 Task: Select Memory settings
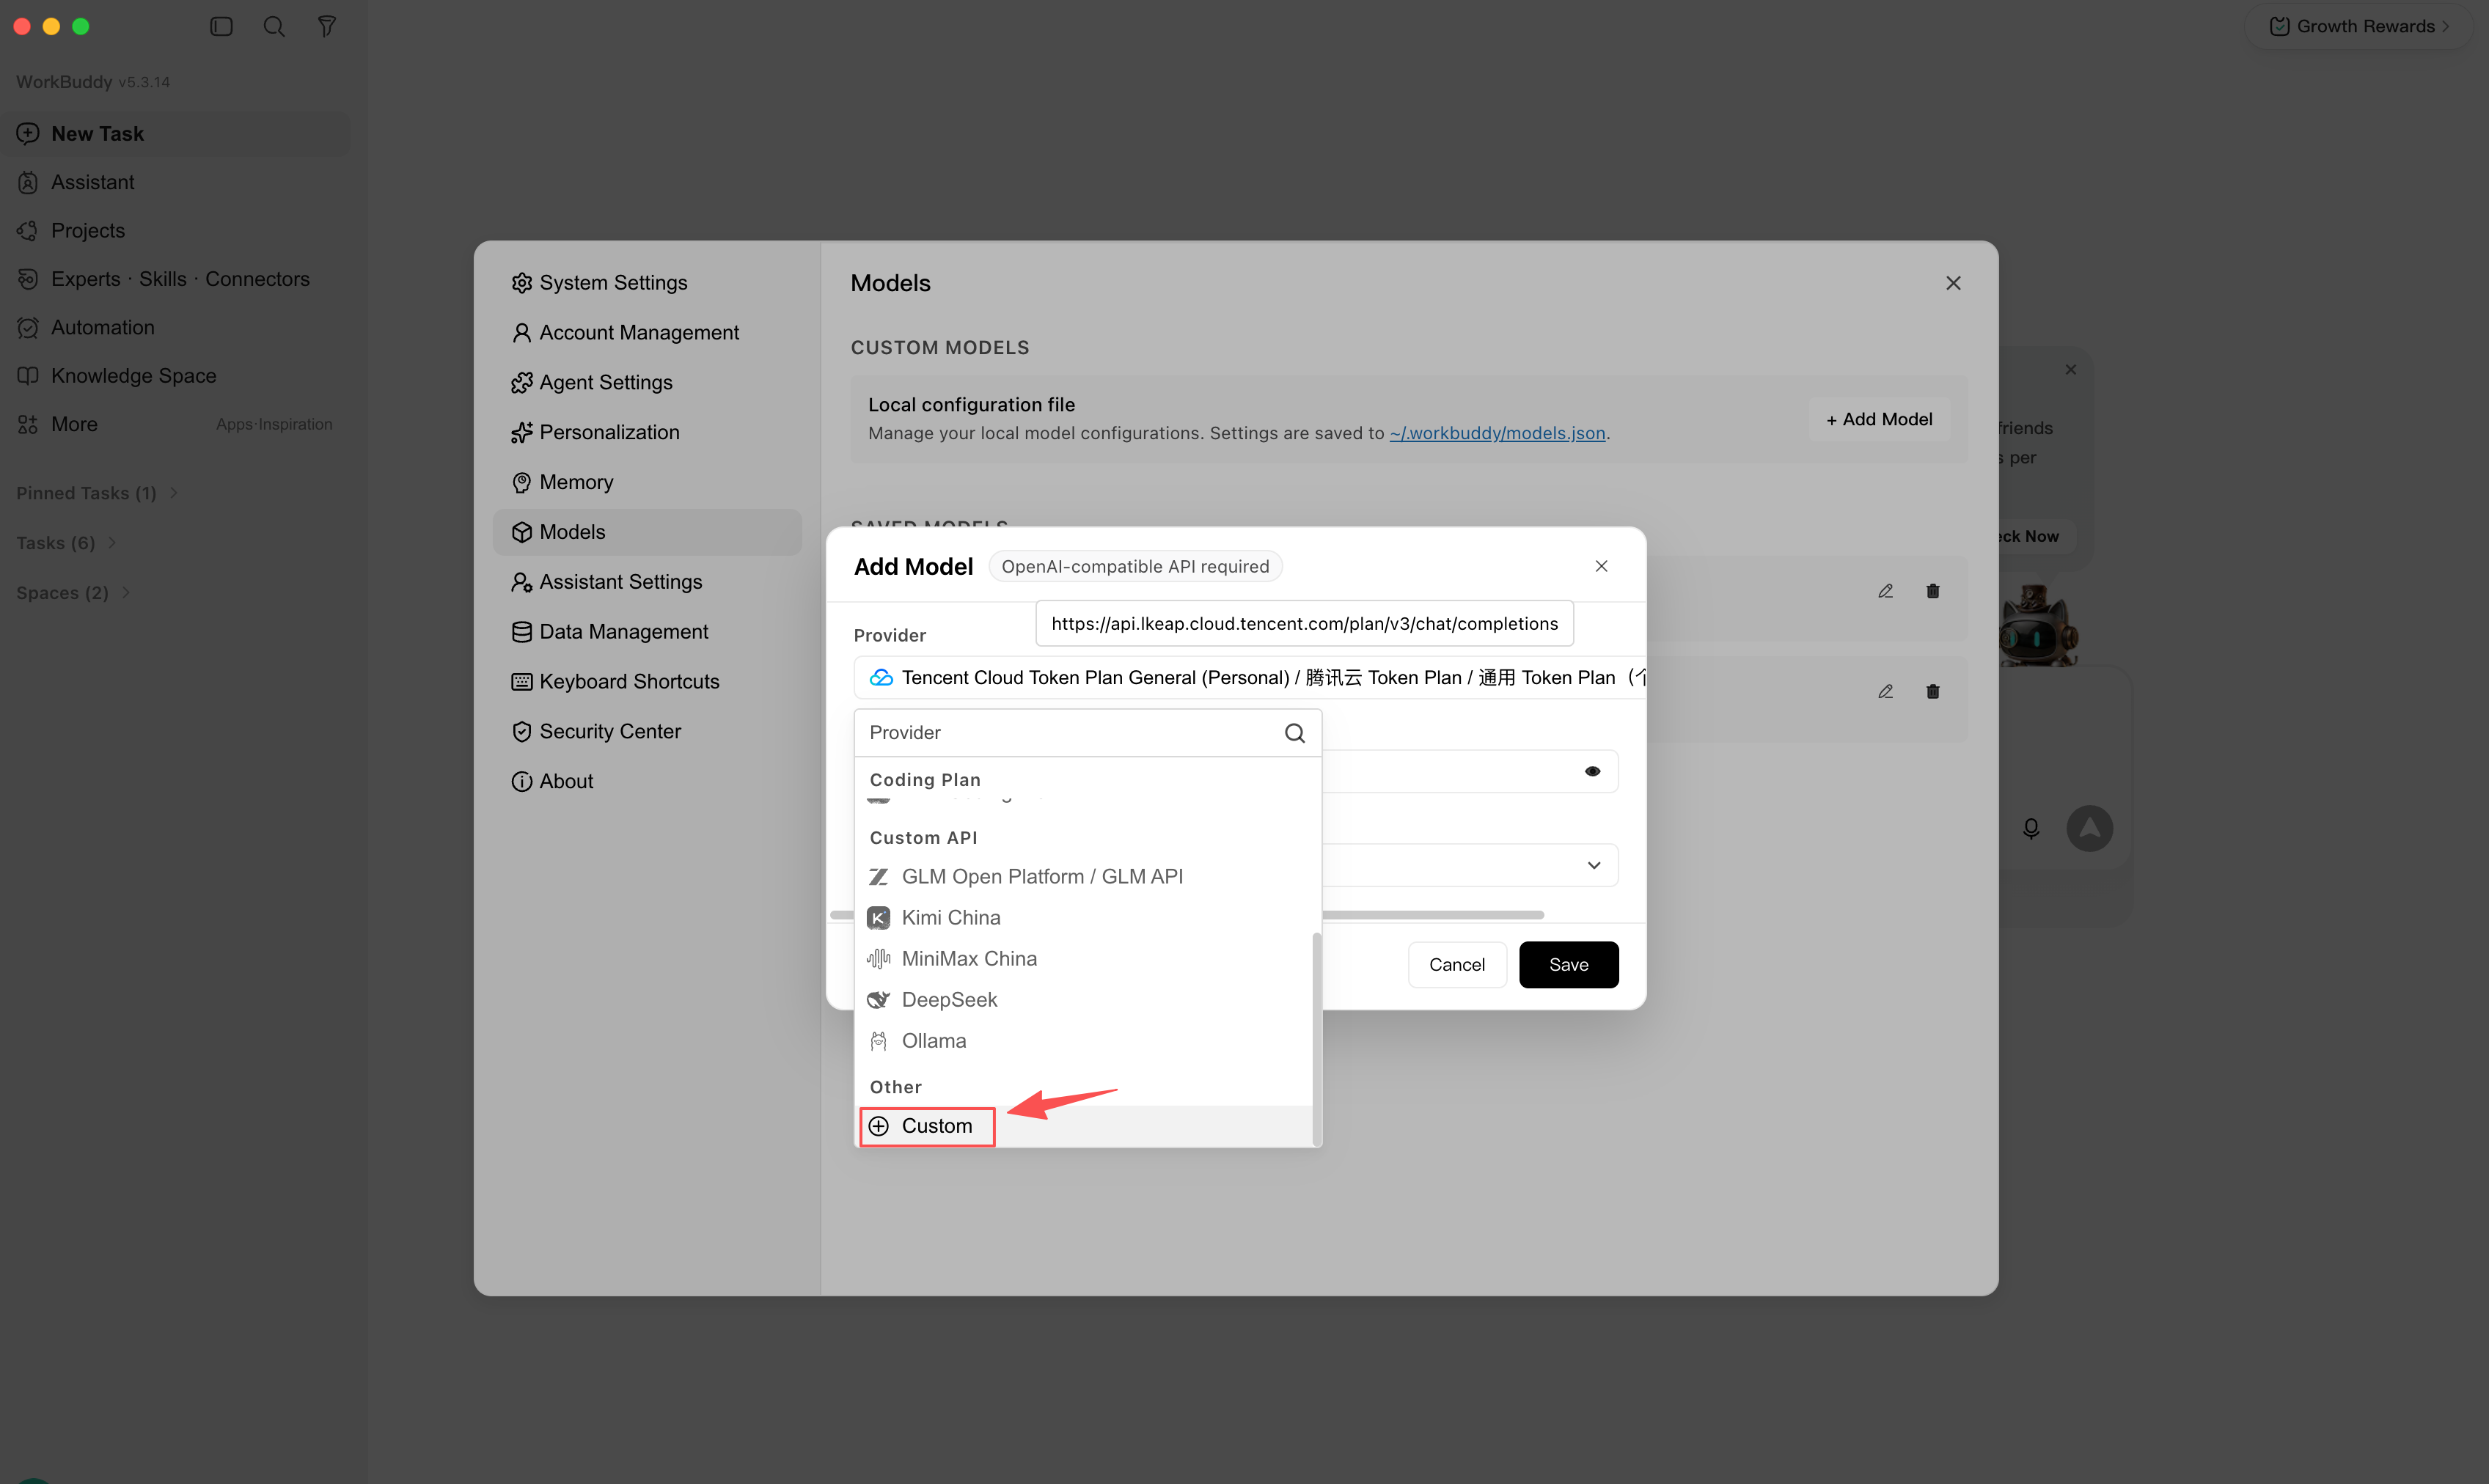coord(647,482)
